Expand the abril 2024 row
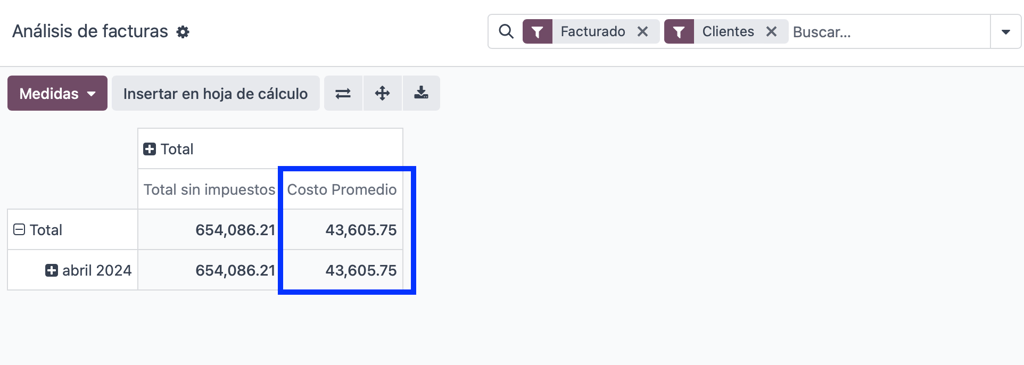This screenshot has width=1024, height=365. (88, 270)
